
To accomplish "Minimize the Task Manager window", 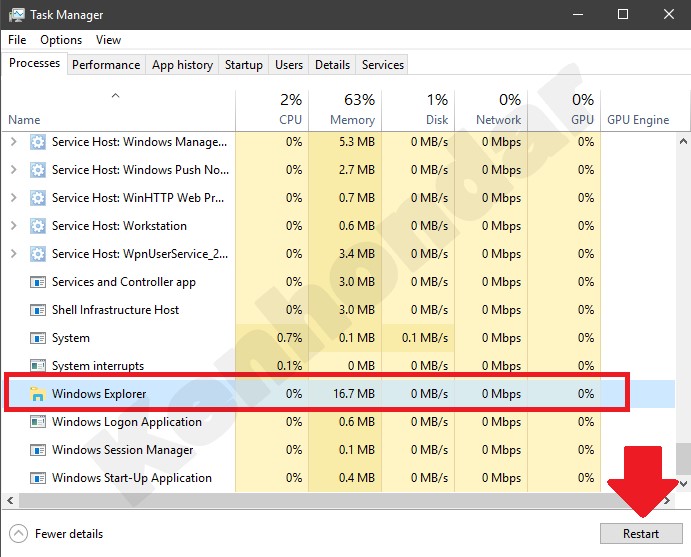I will (x=578, y=15).
